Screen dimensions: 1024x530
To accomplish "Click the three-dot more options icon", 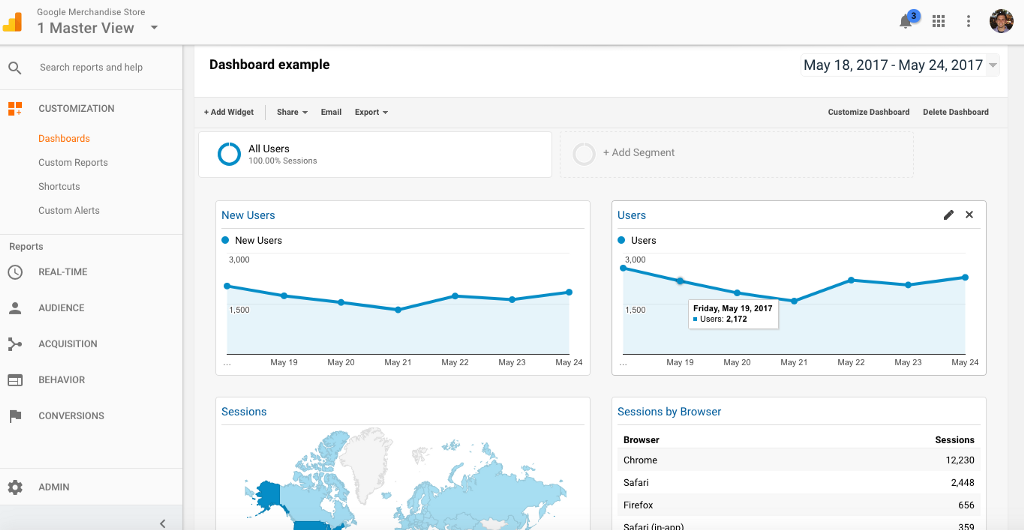I will click(968, 21).
